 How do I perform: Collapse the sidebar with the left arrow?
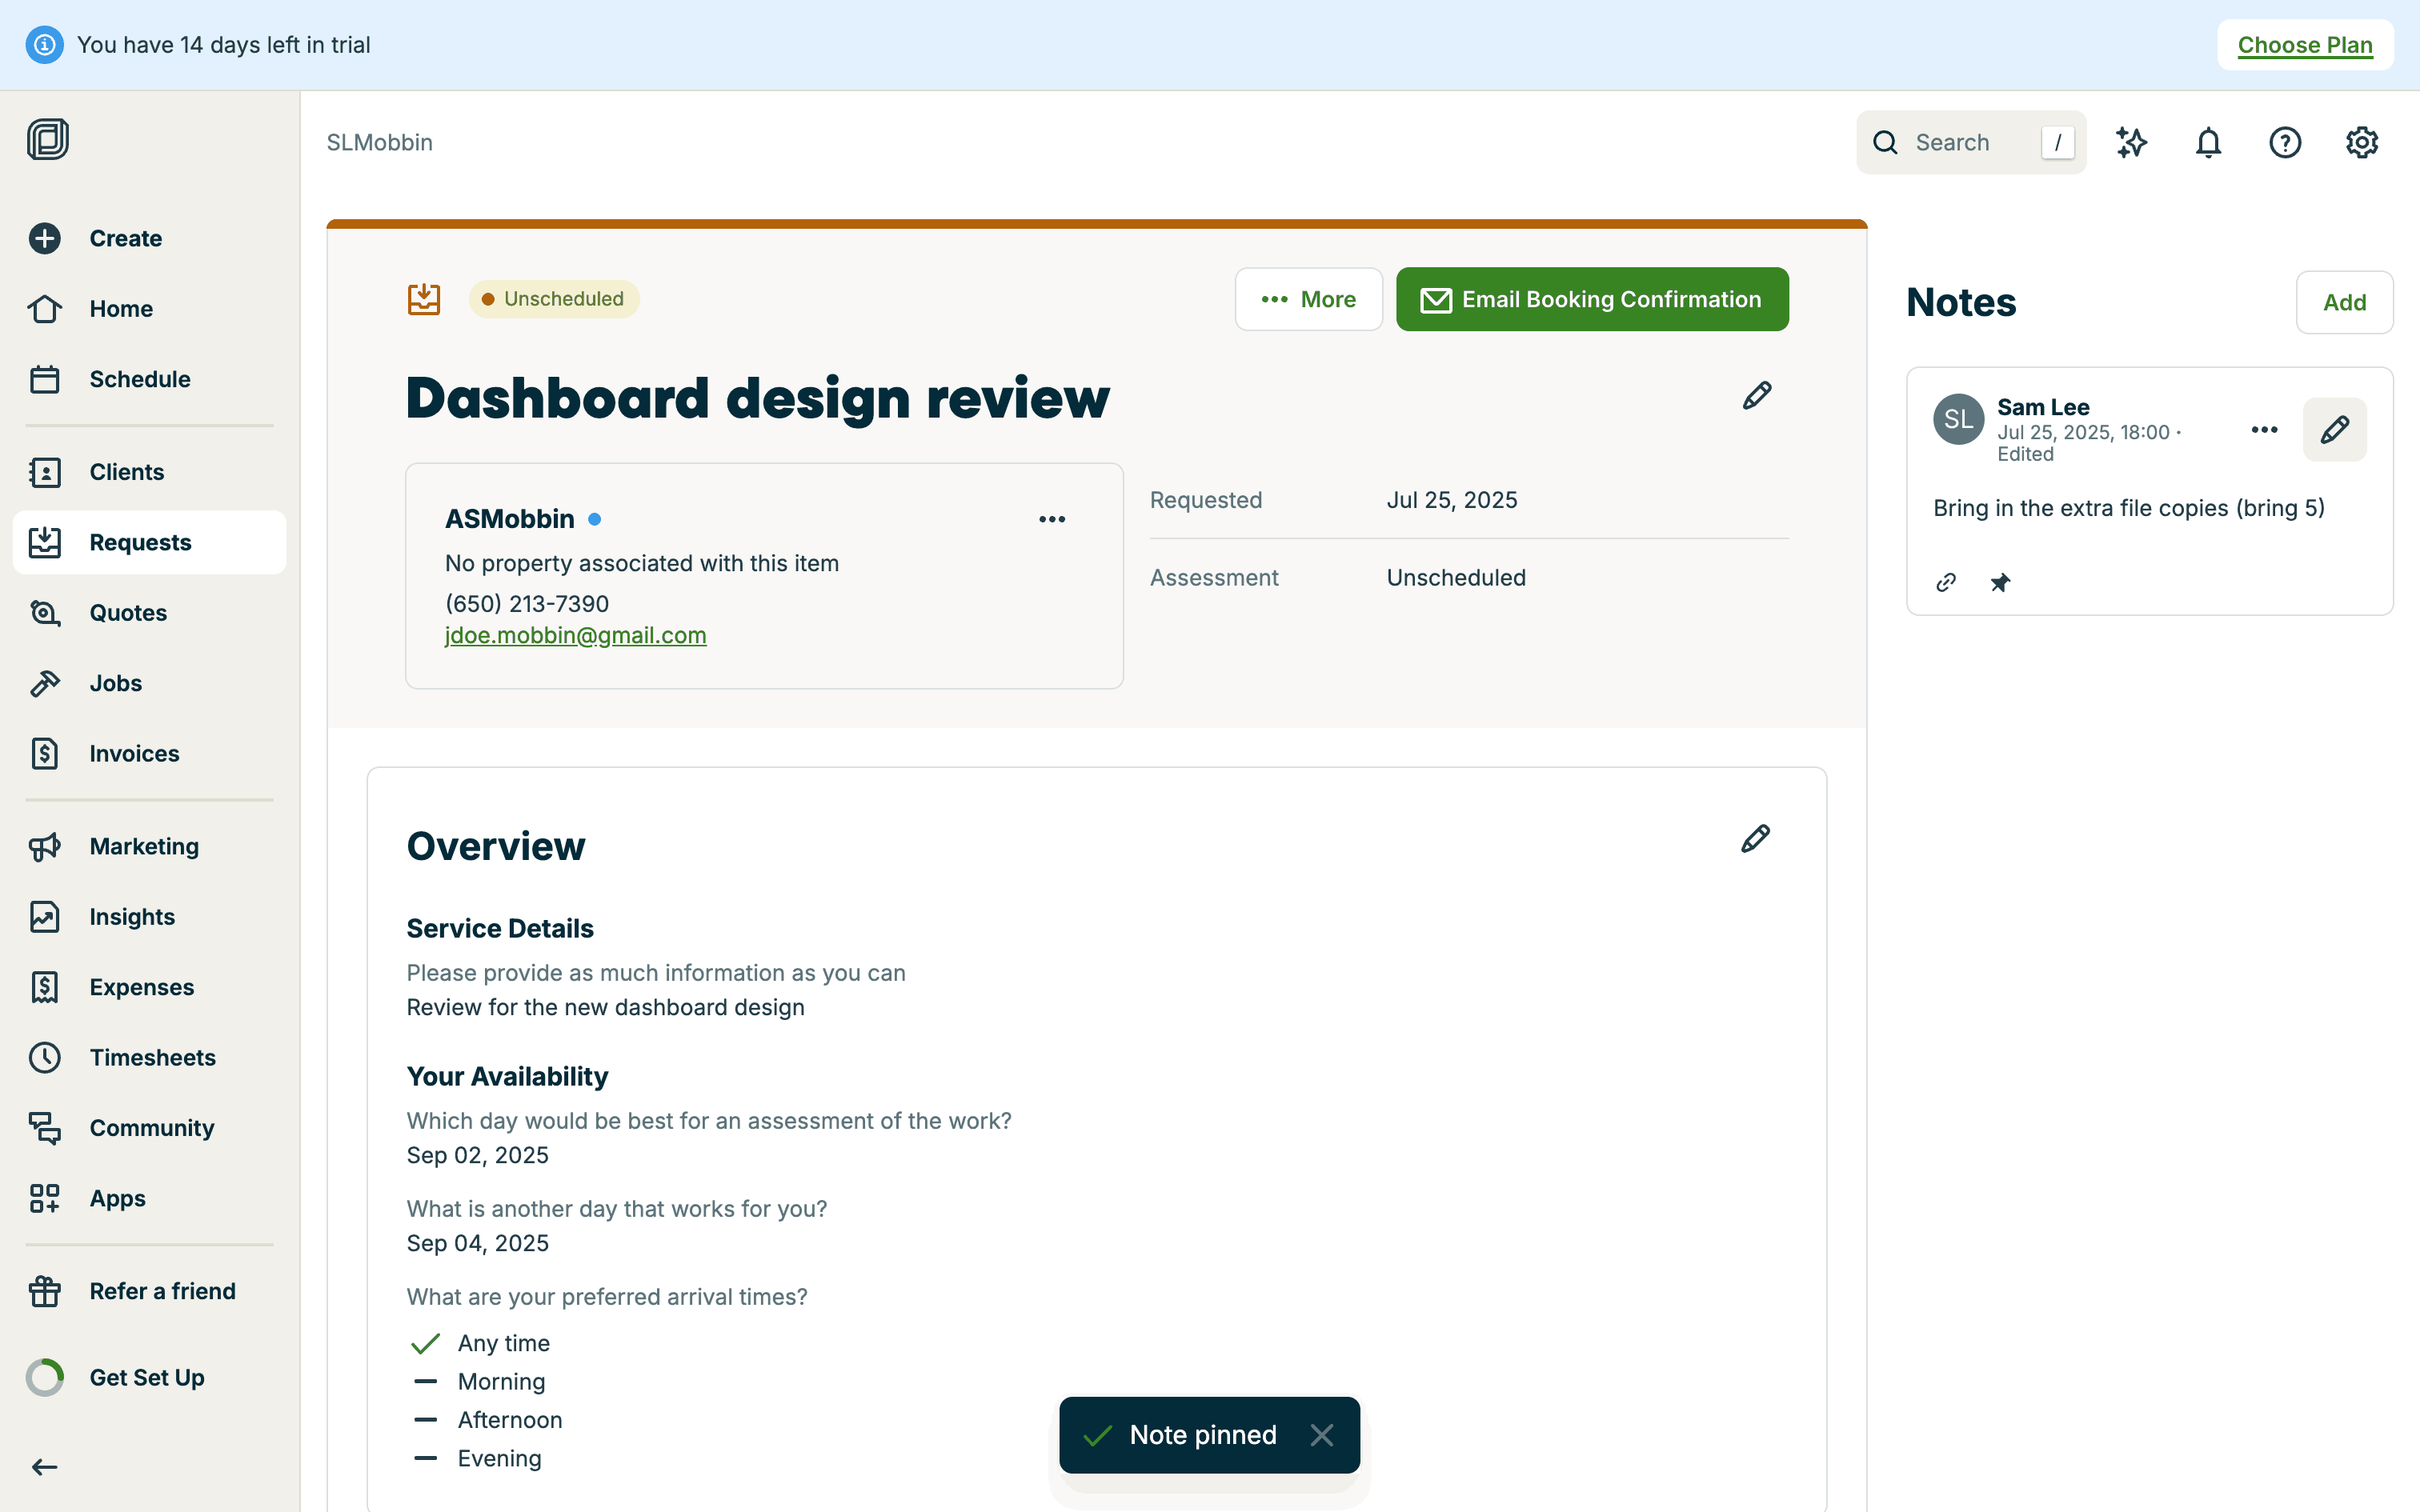(x=44, y=1467)
